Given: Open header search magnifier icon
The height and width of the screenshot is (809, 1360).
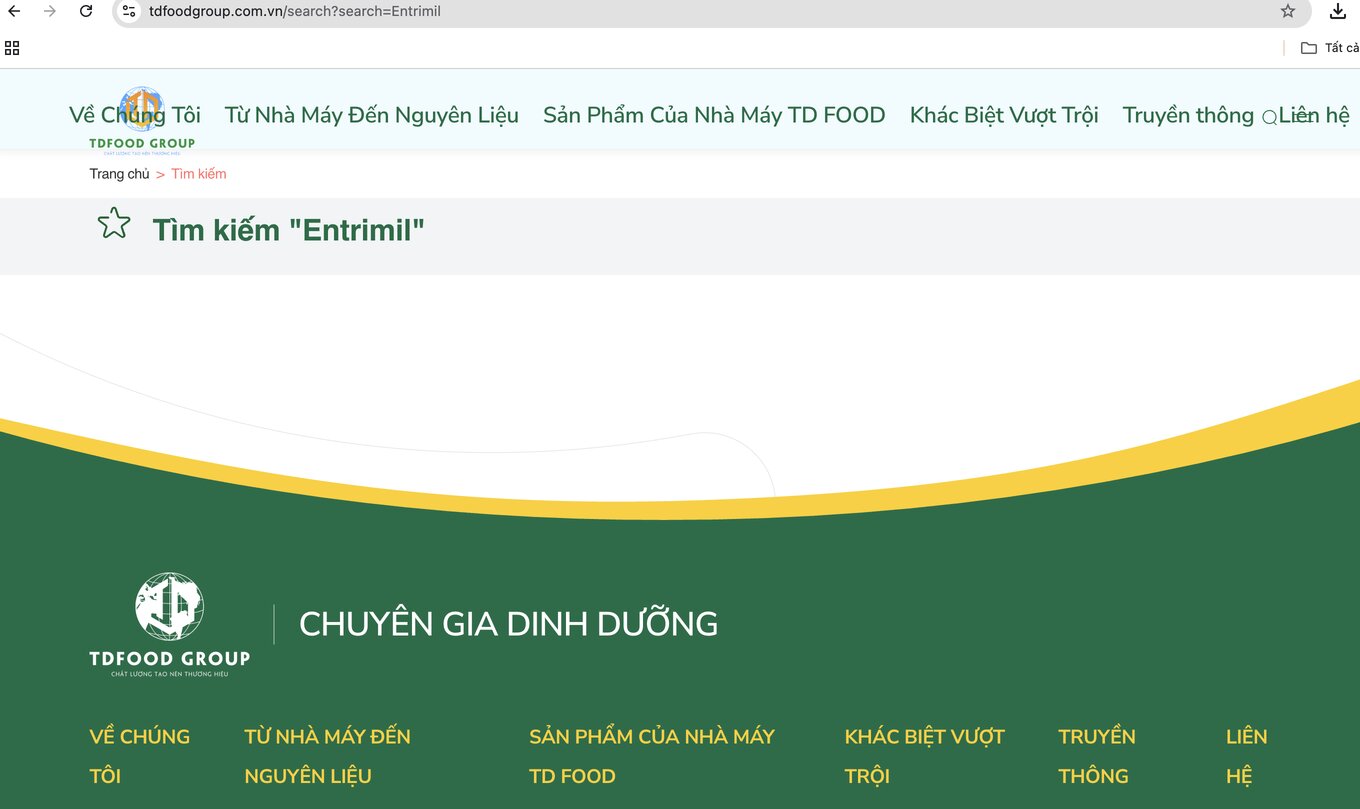Looking at the screenshot, I should 1269,117.
